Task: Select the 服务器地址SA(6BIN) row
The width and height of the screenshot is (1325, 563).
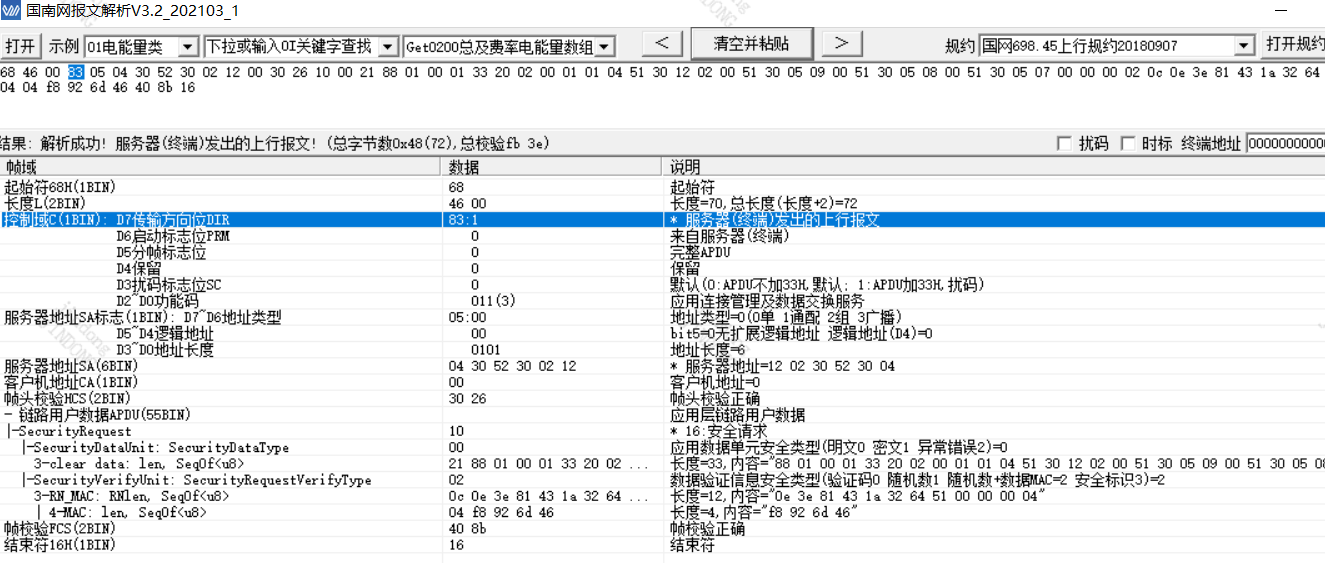Action: [x=662, y=366]
